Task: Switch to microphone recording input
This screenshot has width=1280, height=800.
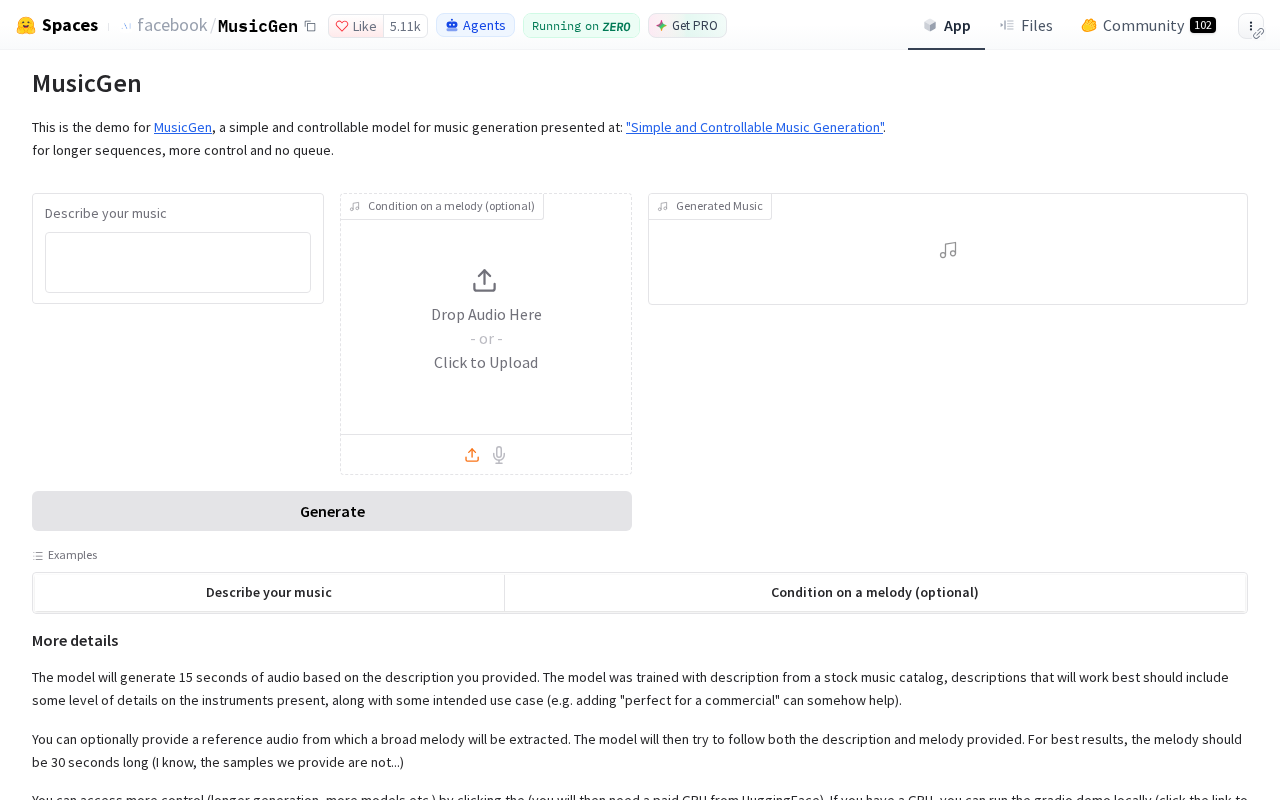Action: (499, 455)
